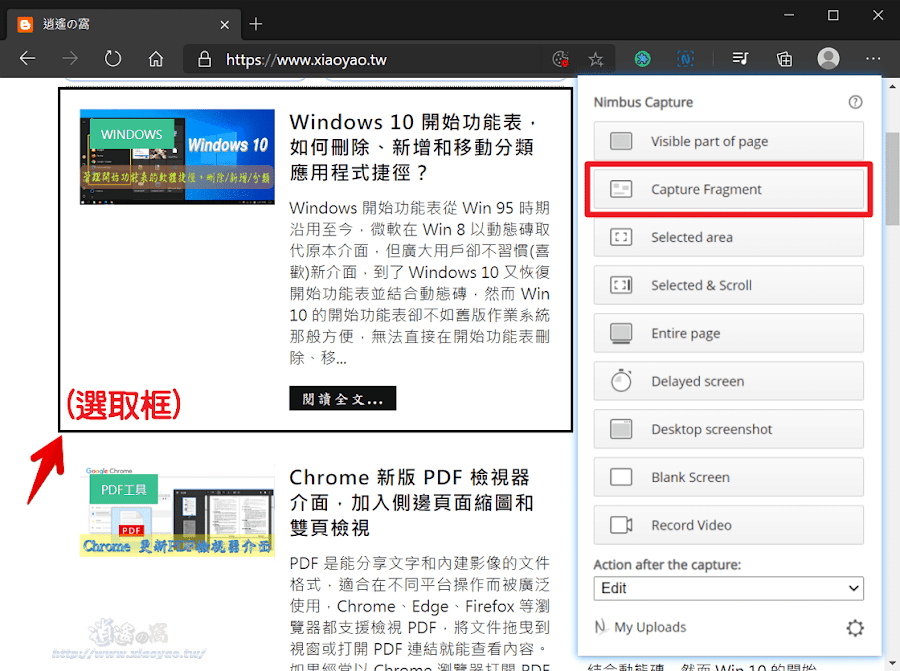Click the Desktop screenshot icon

(x=621, y=429)
